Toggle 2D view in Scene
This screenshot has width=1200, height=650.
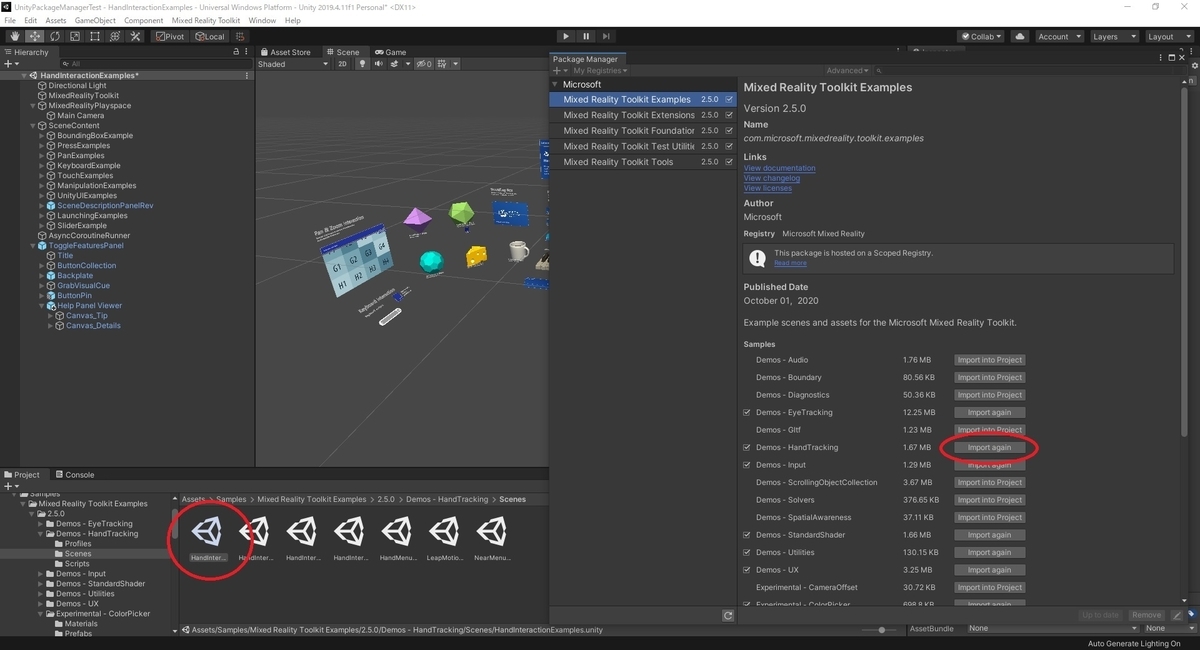point(343,64)
